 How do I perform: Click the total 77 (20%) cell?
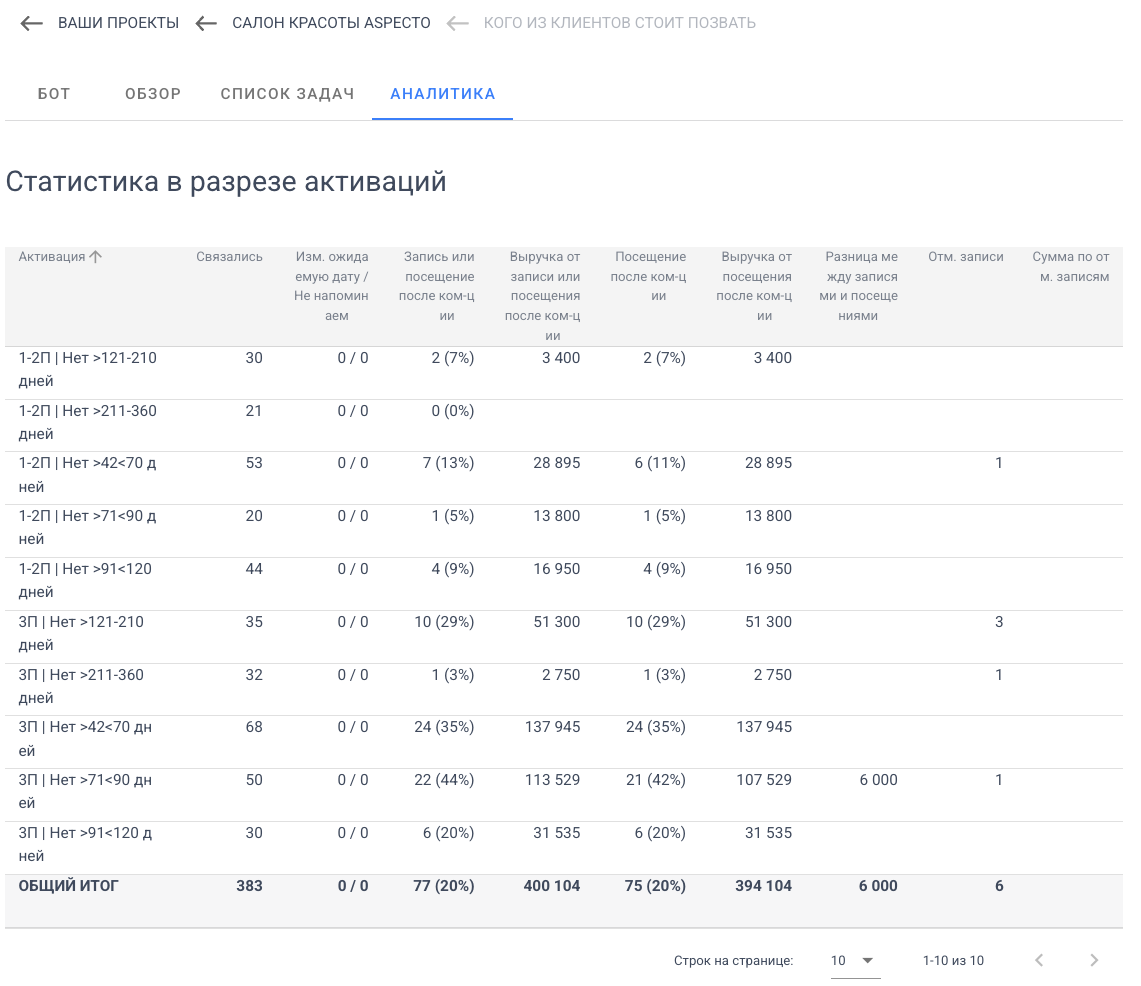(444, 886)
